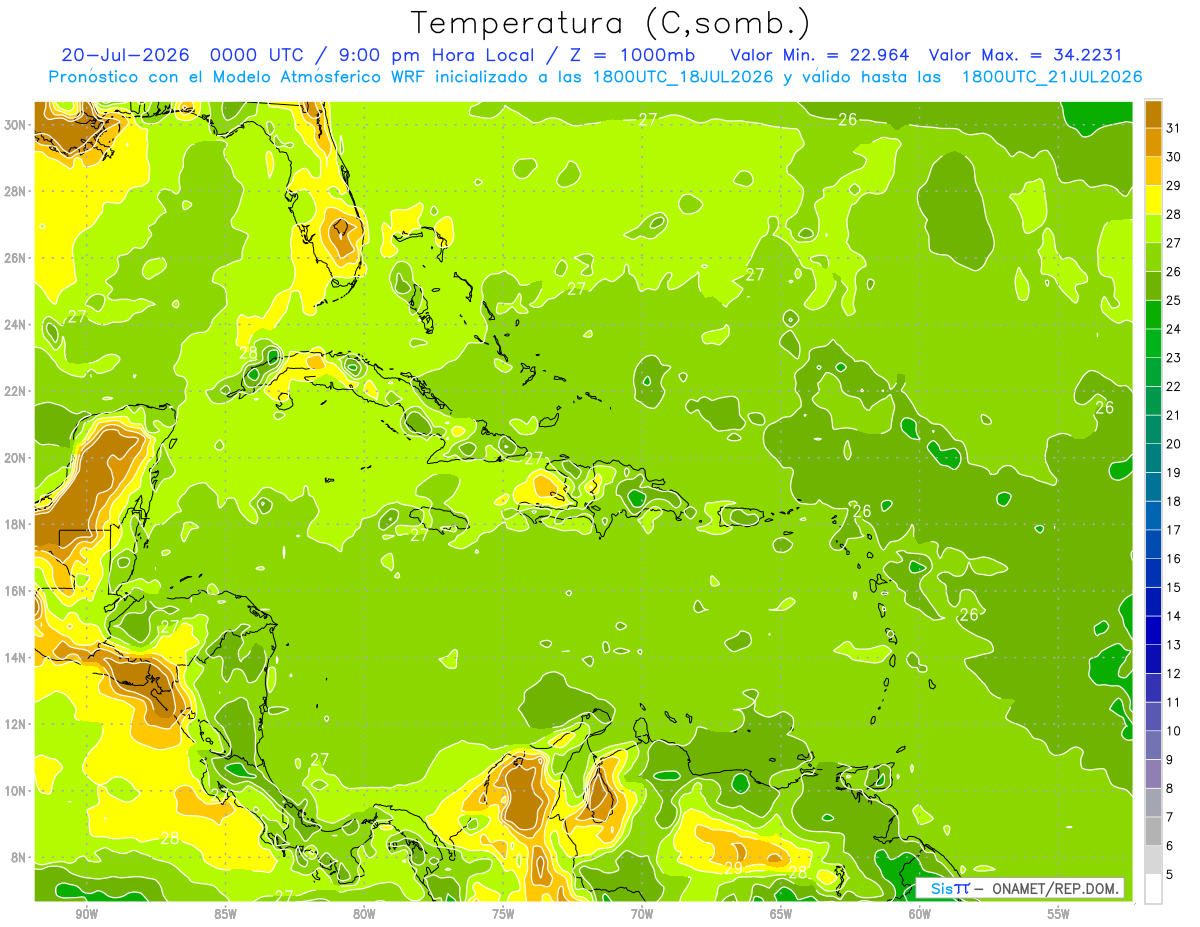Click the "18N" latitude axis label
The image size is (1200, 927).
16,524
